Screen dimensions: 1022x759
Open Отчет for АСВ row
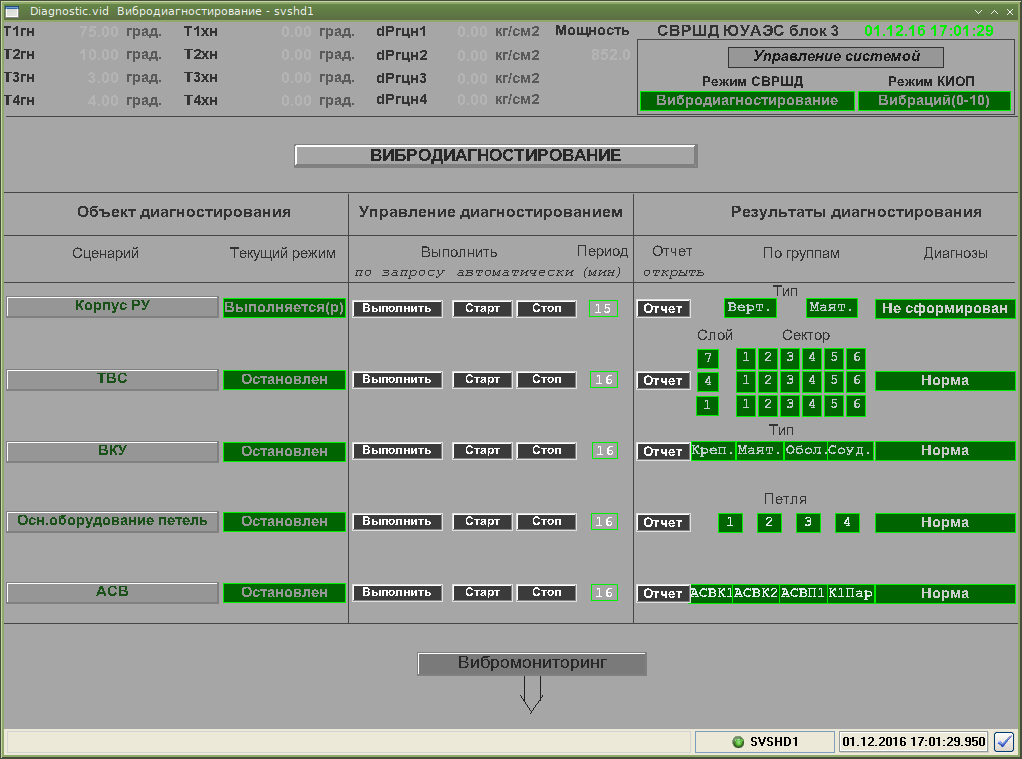662,594
